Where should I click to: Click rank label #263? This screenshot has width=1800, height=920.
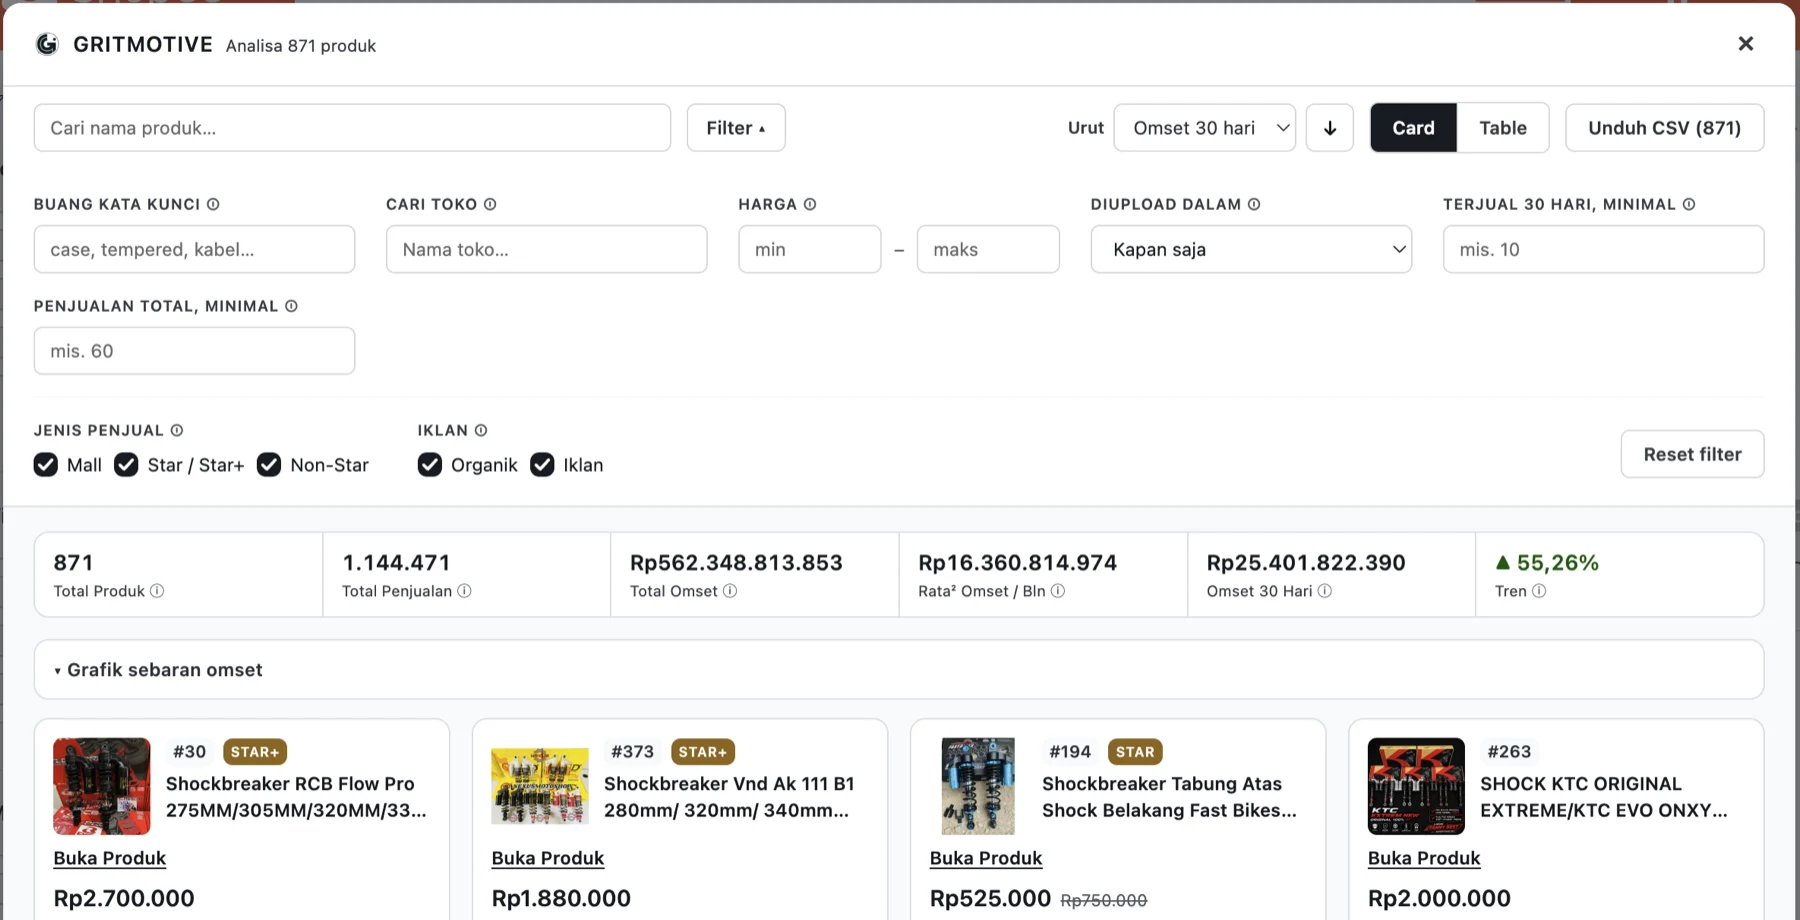[x=1509, y=752]
